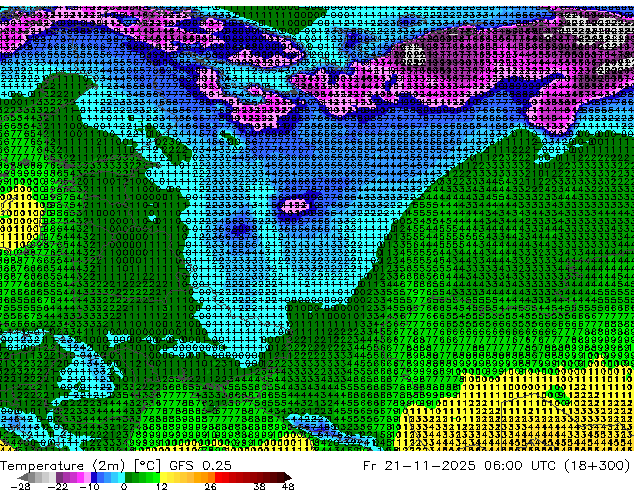Click the 'Fr 21-11-2025' date text
The image size is (634, 490).
click(x=419, y=466)
